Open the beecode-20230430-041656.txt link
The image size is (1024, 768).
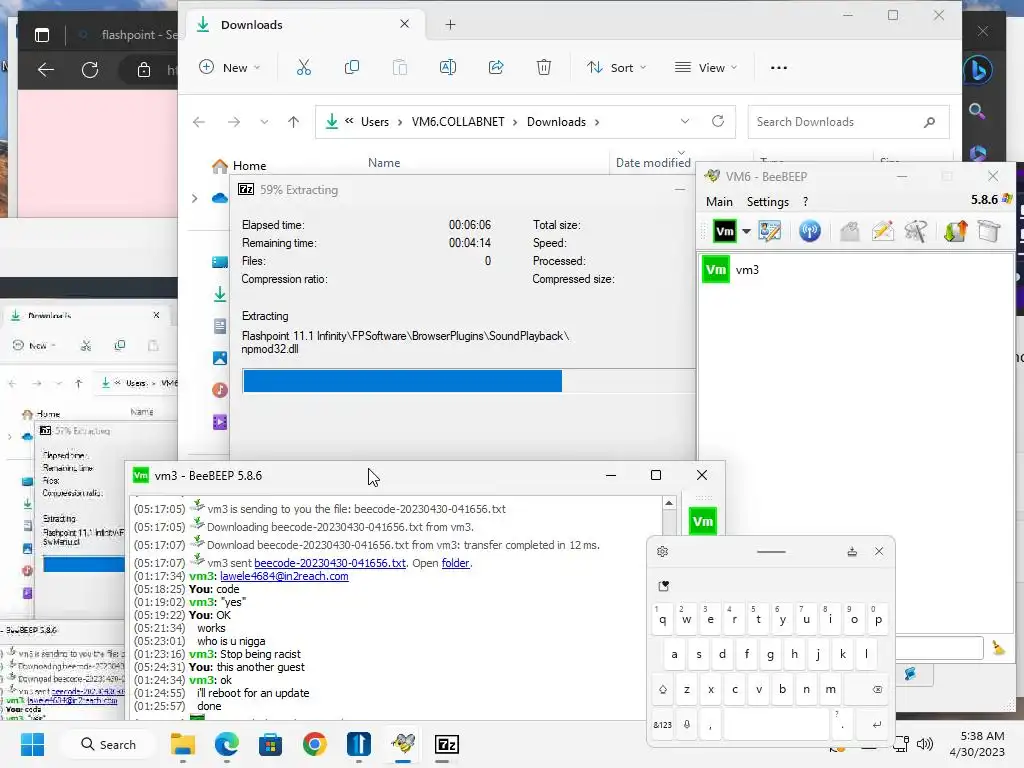coord(330,563)
